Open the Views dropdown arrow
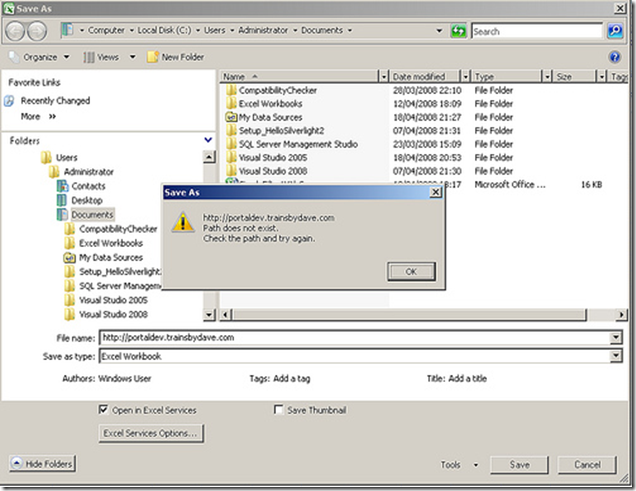 (133, 57)
